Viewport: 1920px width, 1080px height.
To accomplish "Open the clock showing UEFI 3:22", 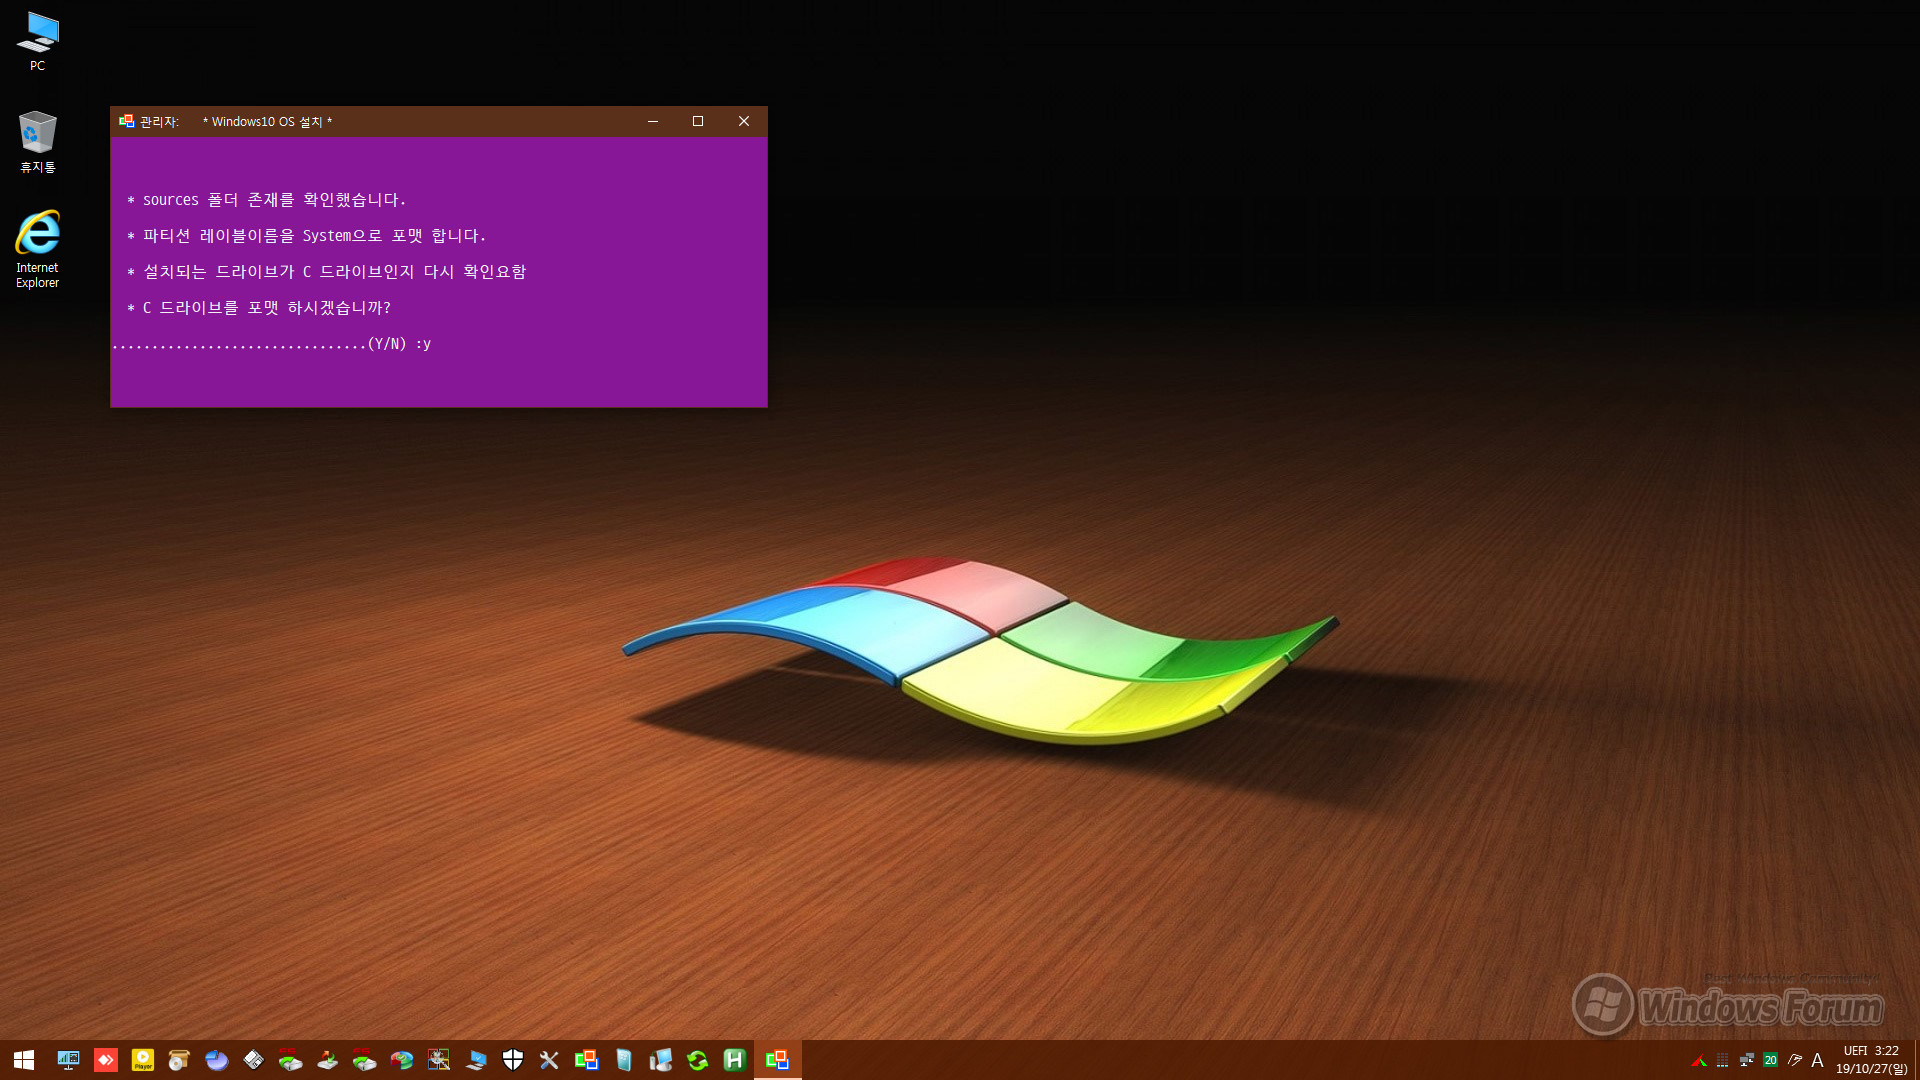I will coord(1871,1060).
